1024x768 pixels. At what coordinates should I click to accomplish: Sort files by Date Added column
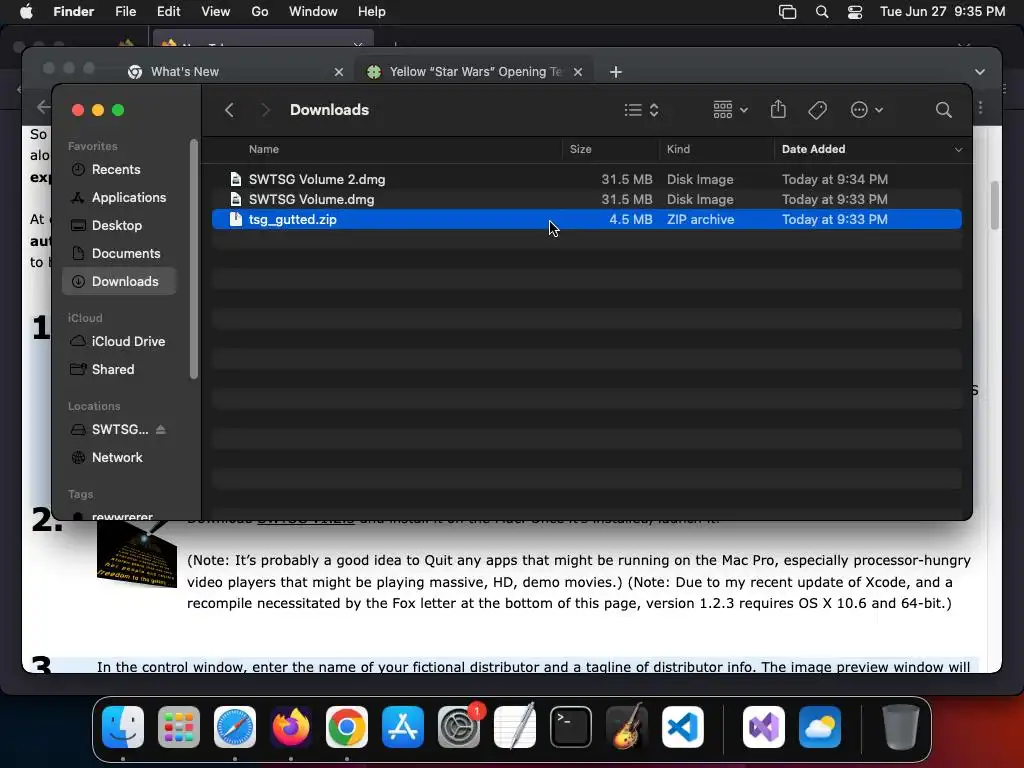pos(813,149)
